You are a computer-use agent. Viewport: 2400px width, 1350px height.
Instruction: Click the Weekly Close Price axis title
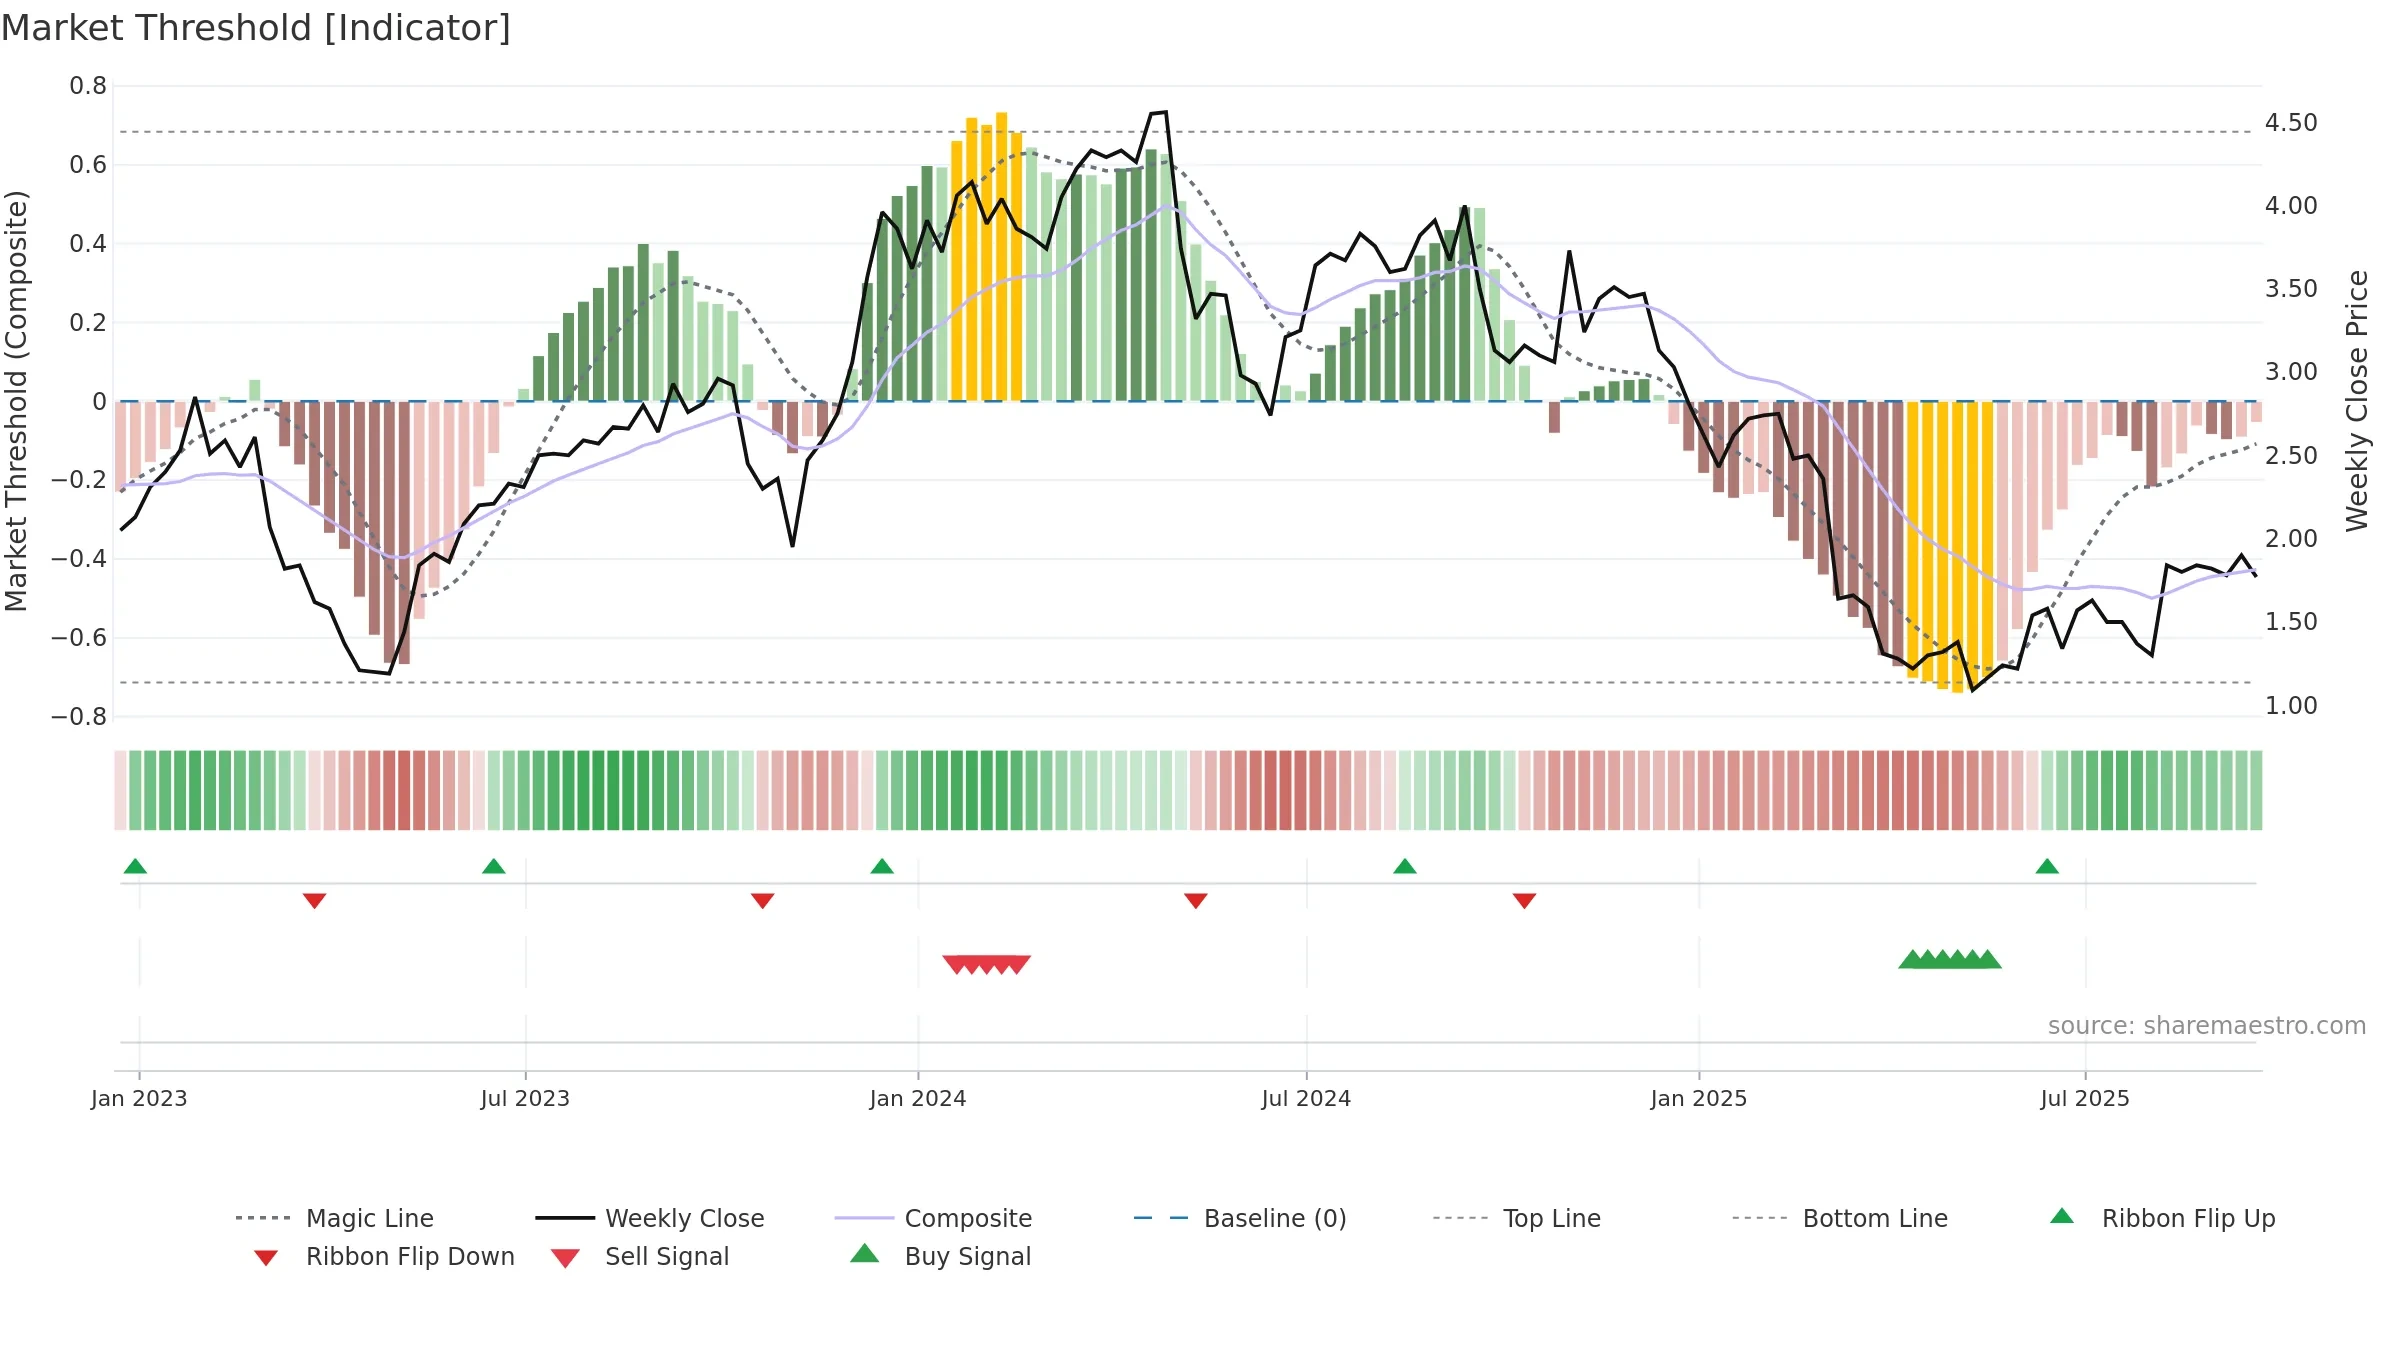pos(2357,401)
